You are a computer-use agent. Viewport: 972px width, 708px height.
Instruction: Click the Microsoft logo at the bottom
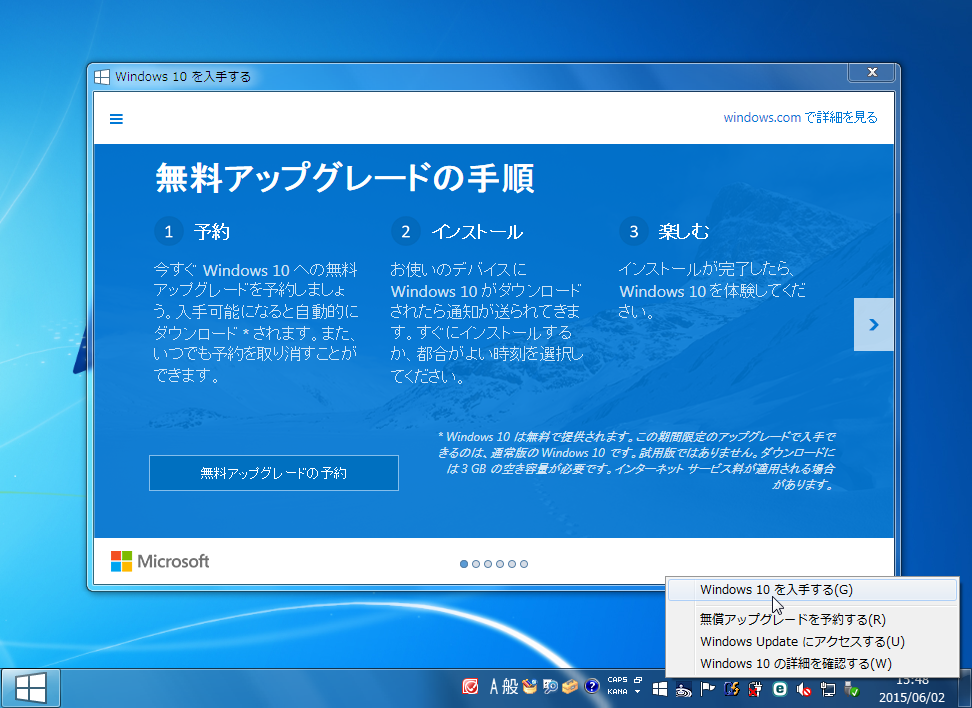(x=163, y=561)
